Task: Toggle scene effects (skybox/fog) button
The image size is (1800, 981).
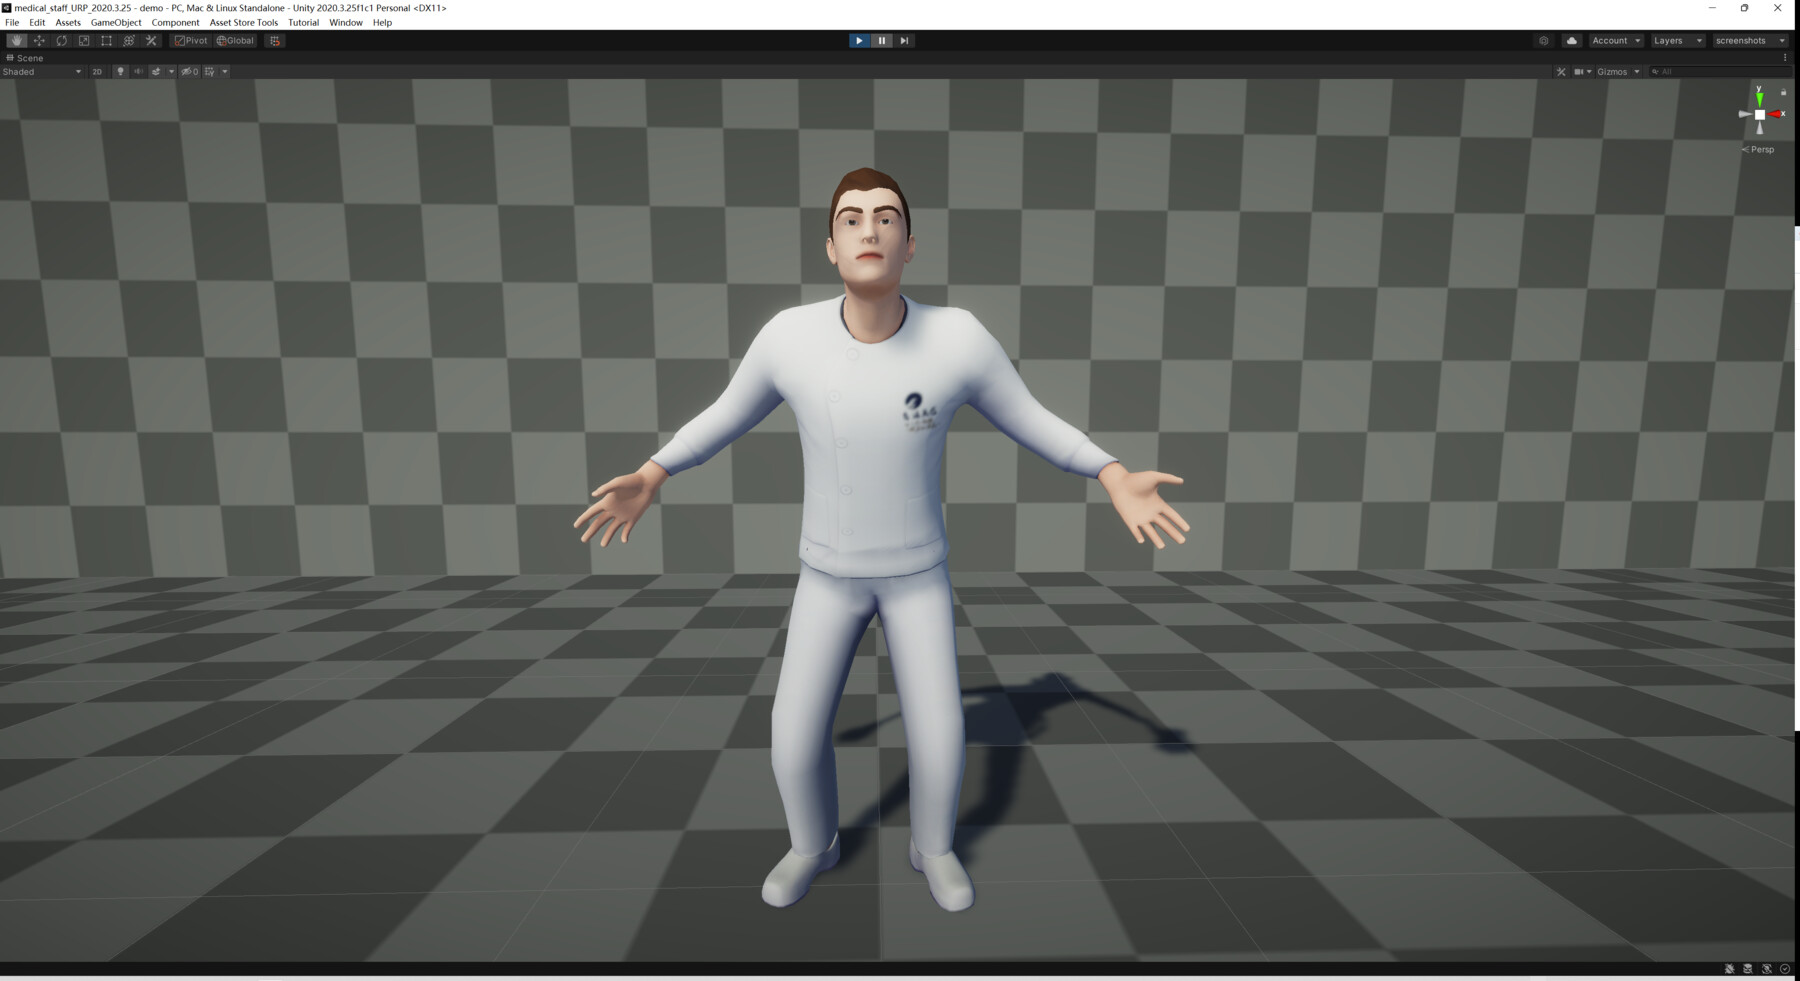Action: pos(156,72)
